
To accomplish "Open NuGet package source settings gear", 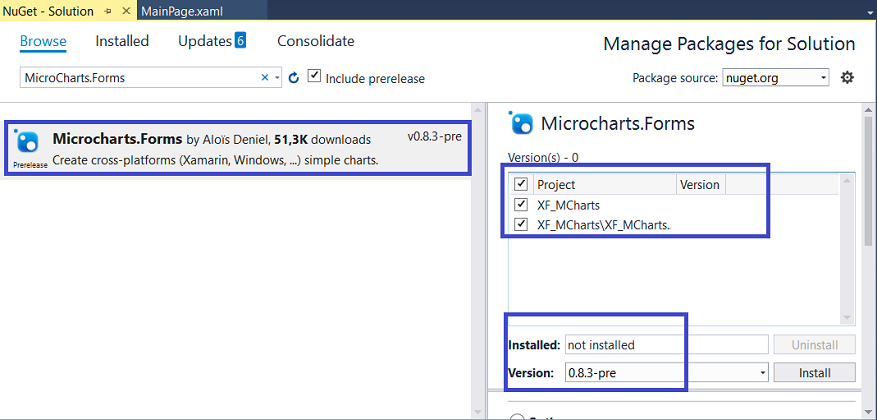I will point(848,78).
